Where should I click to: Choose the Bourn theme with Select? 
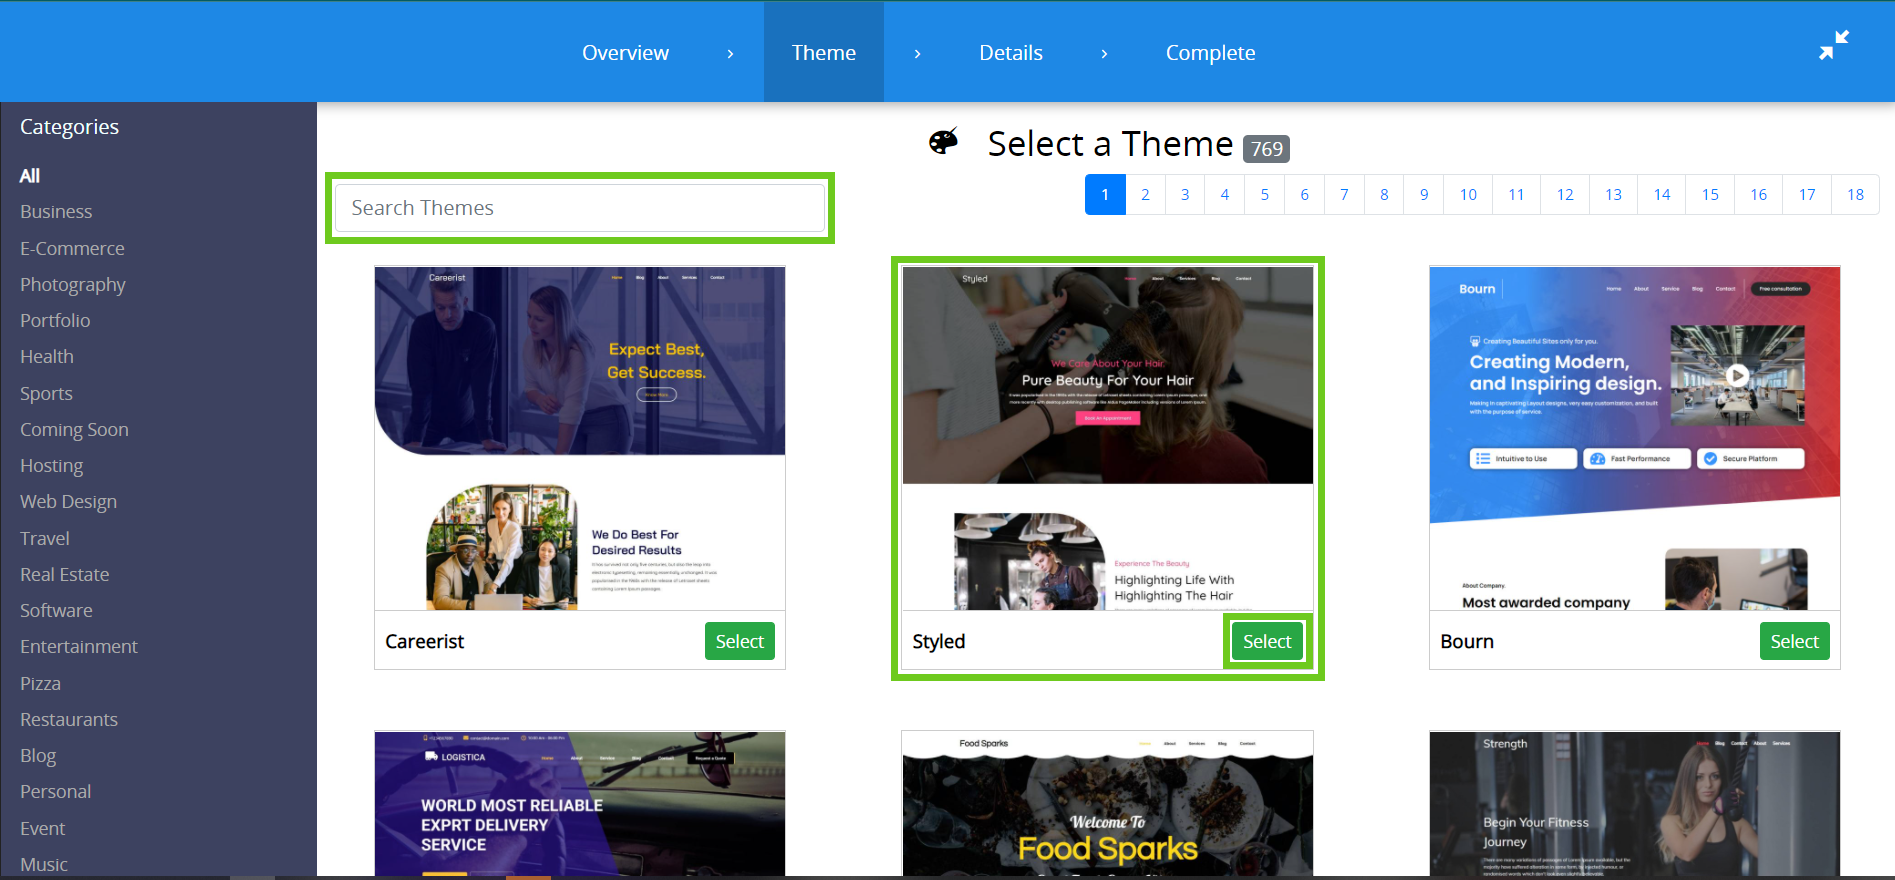(x=1794, y=641)
